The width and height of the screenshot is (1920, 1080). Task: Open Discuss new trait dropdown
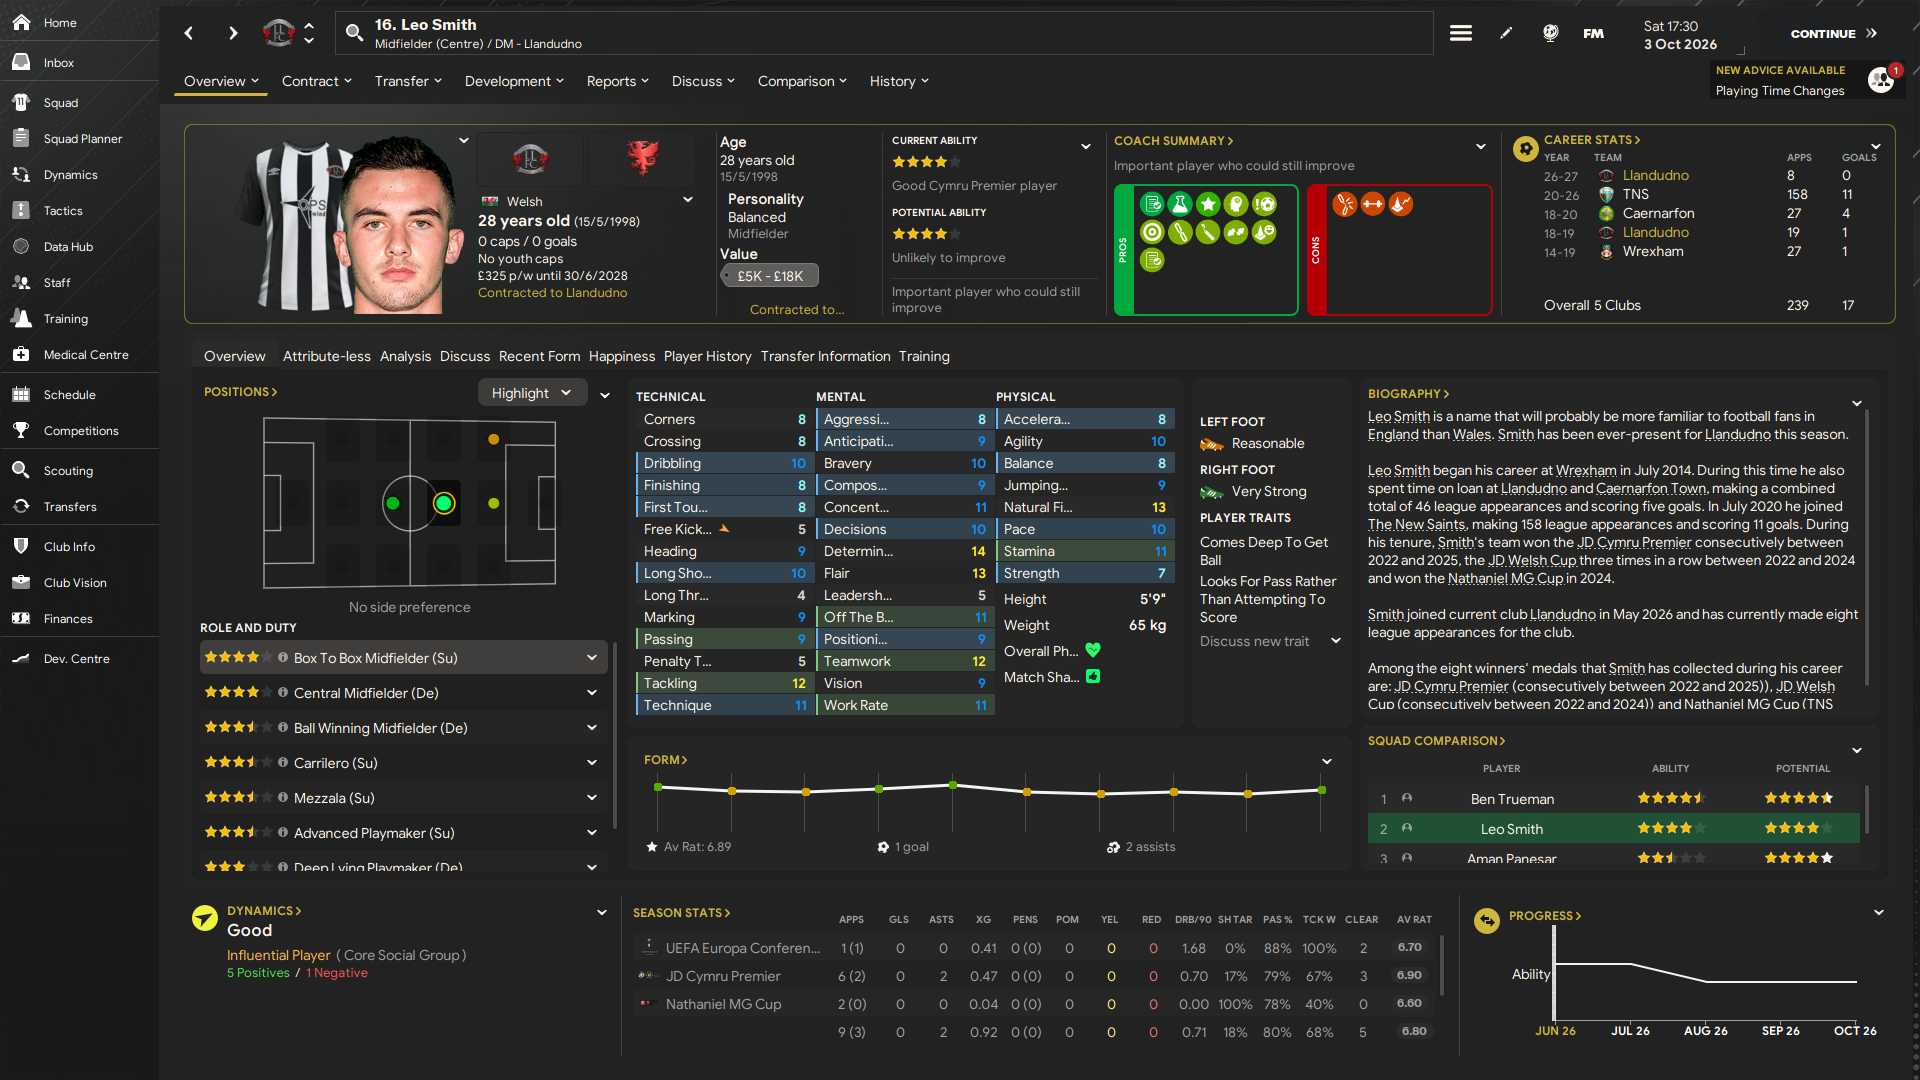1269,641
